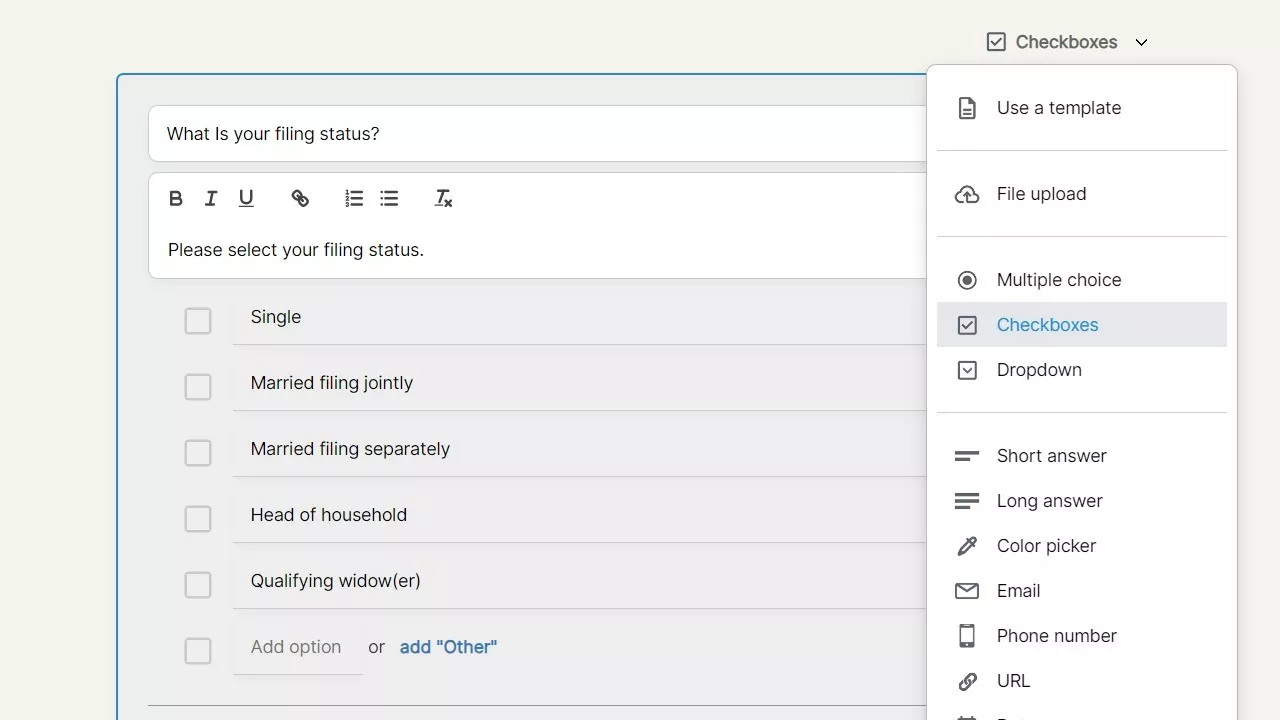Click the File upload cloud icon
Screen dimensions: 1280x720
967,195
